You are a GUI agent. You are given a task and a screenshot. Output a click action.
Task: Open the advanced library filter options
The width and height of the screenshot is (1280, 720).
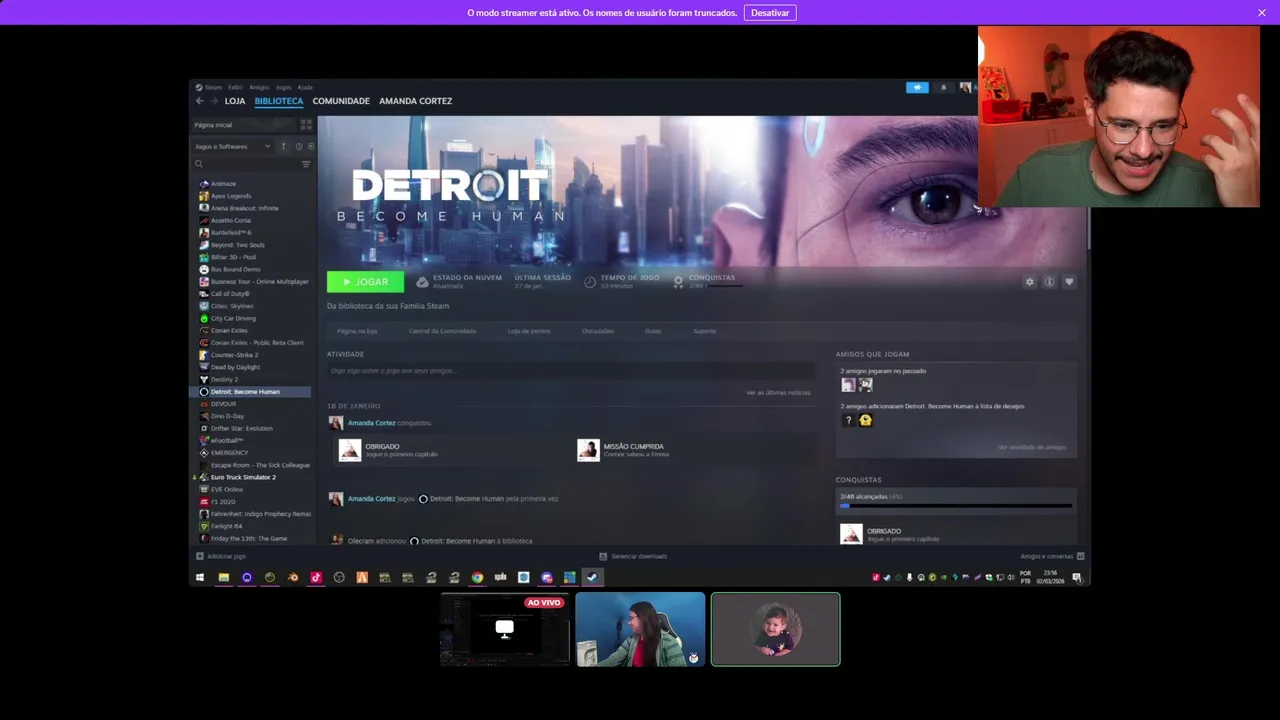point(306,164)
